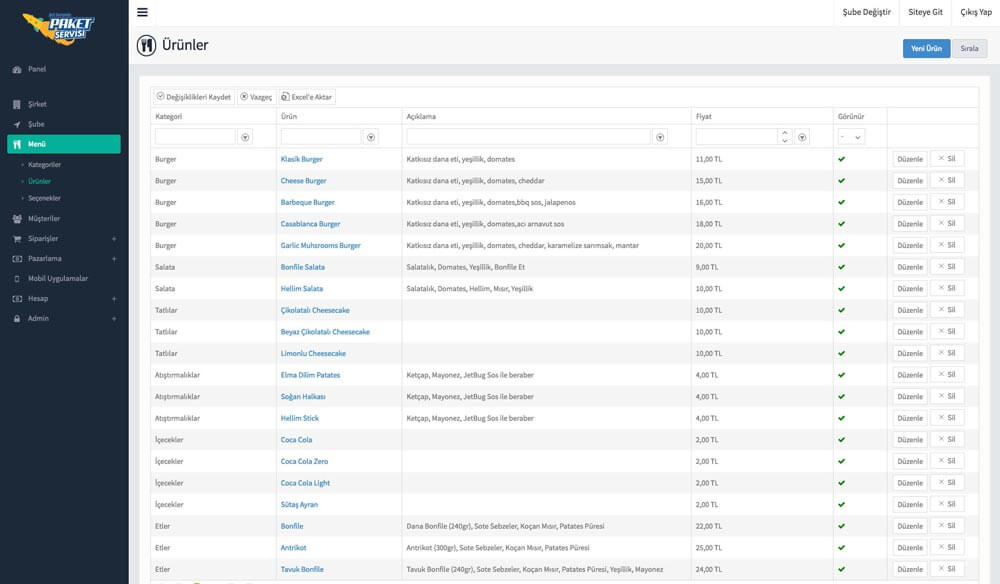
Task: Select Seçenekler under the Menü section
Action: (45, 198)
